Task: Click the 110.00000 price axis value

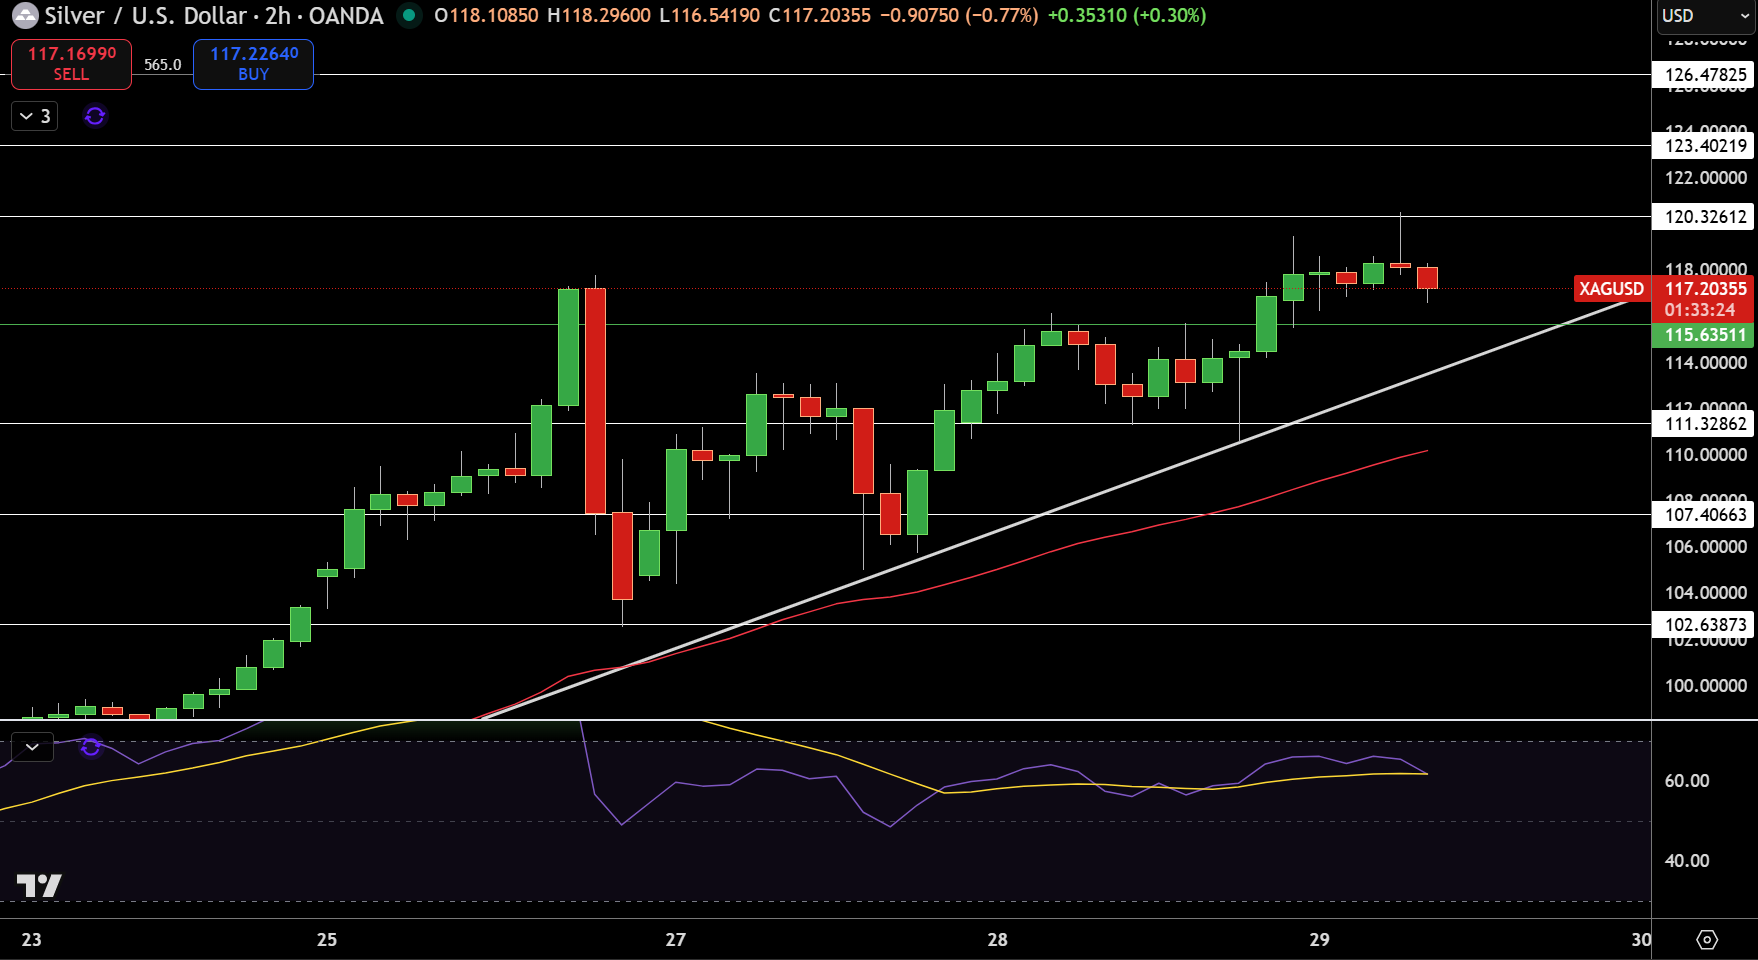Action: [x=1705, y=455]
